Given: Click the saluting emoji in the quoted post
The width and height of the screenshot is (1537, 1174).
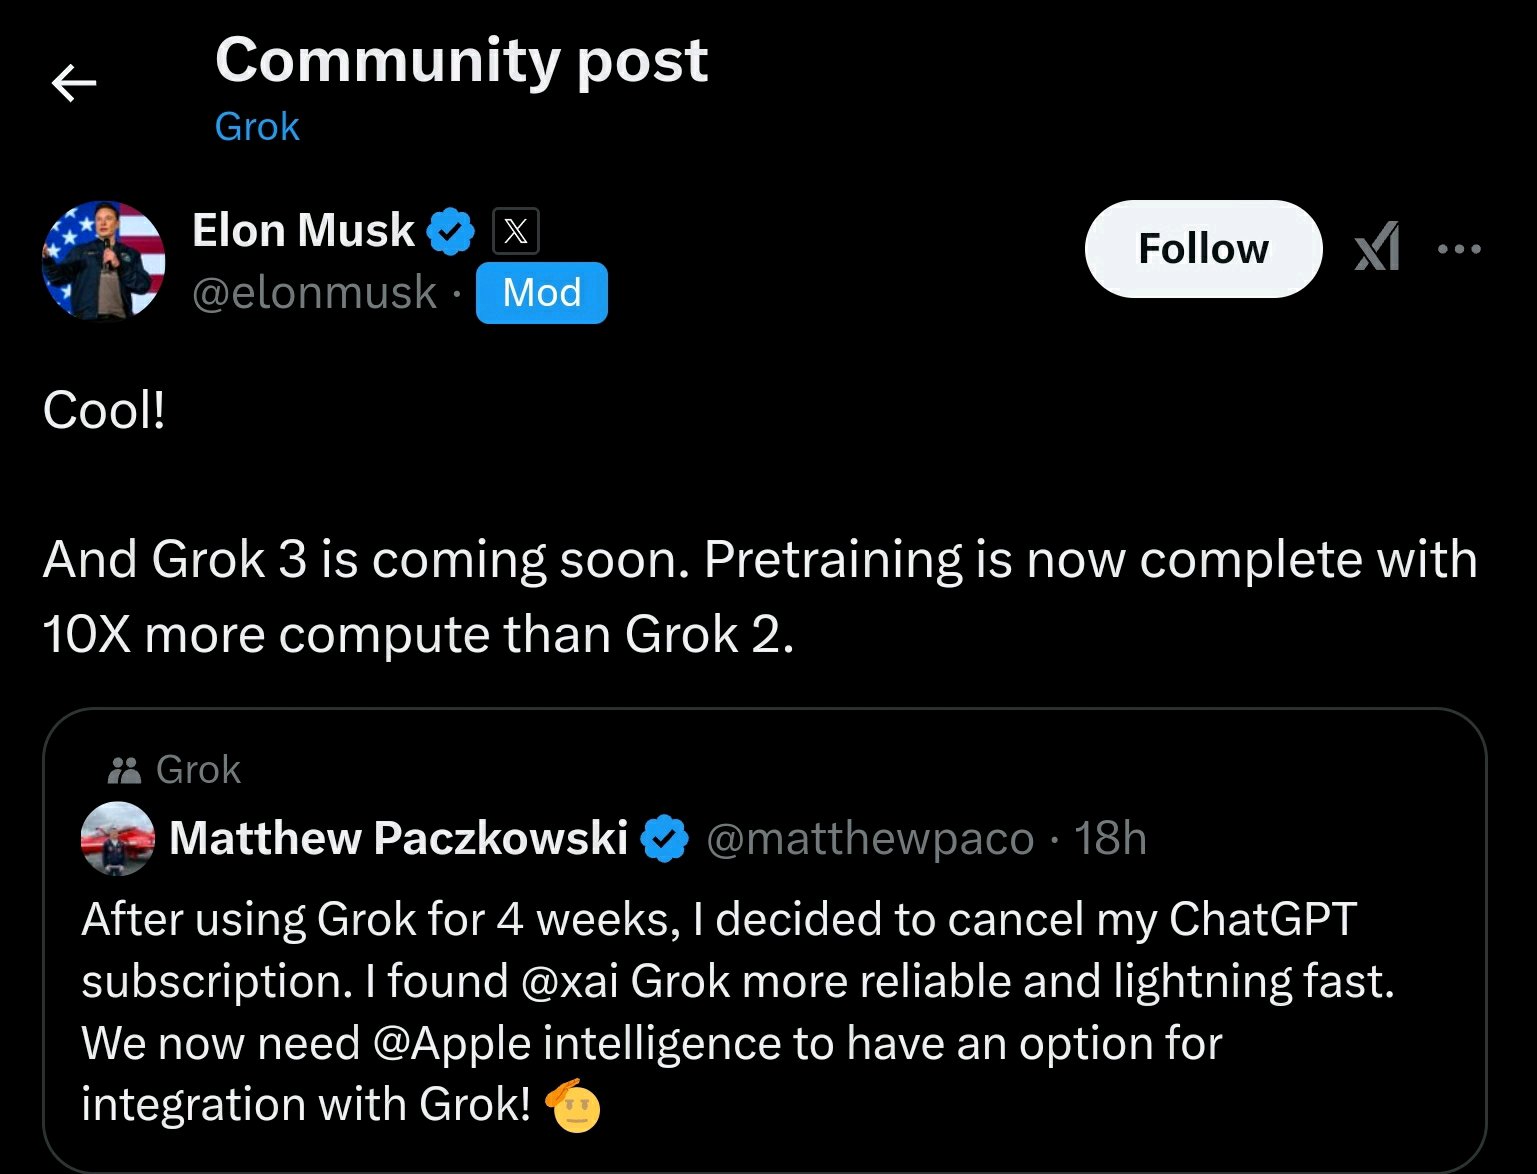Looking at the screenshot, I should pyautogui.click(x=573, y=1105).
